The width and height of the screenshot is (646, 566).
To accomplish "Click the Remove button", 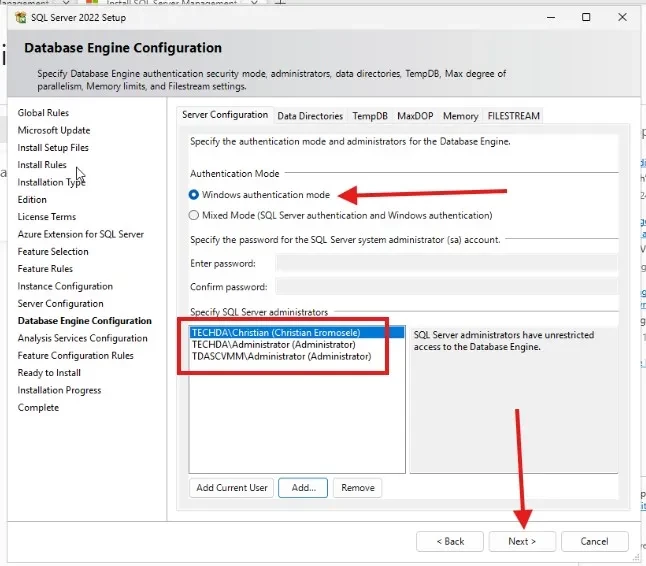I will click(x=358, y=488).
